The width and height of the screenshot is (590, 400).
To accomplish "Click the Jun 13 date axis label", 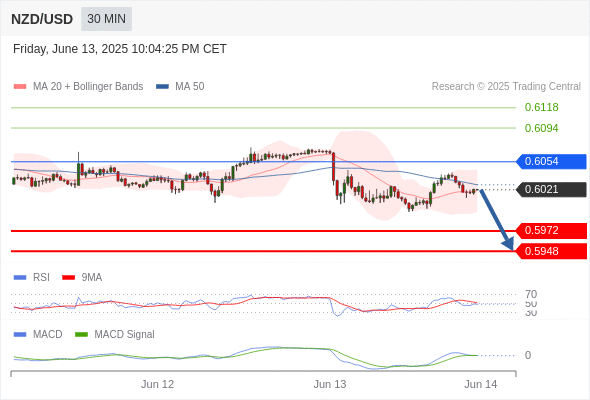I will 330,385.
